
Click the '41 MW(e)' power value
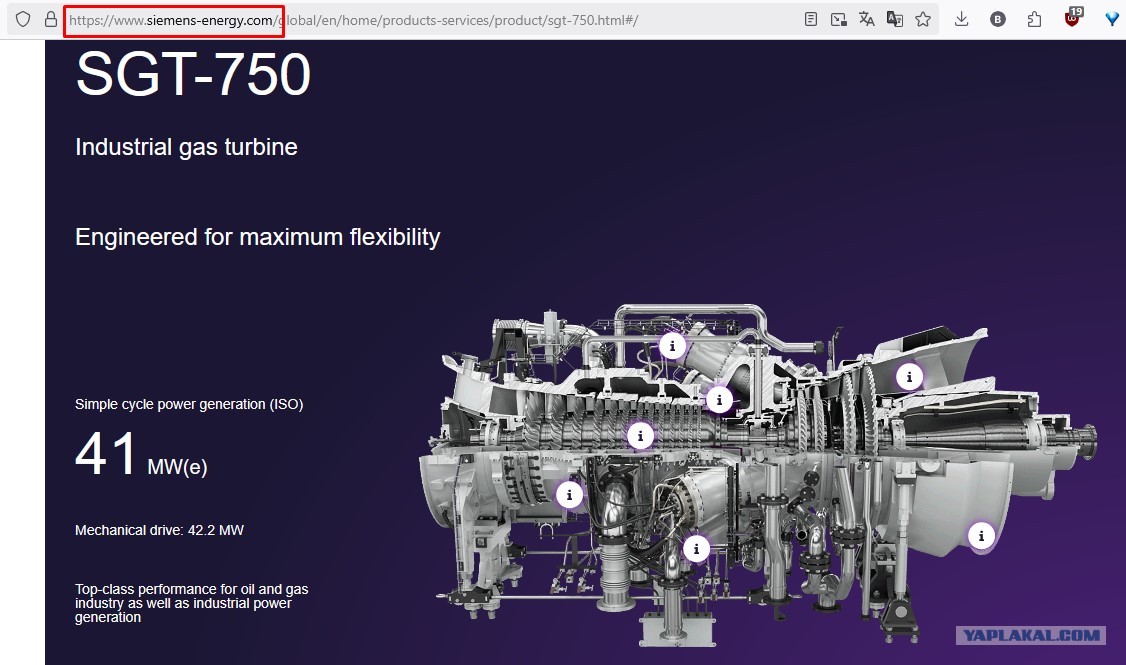(141, 455)
